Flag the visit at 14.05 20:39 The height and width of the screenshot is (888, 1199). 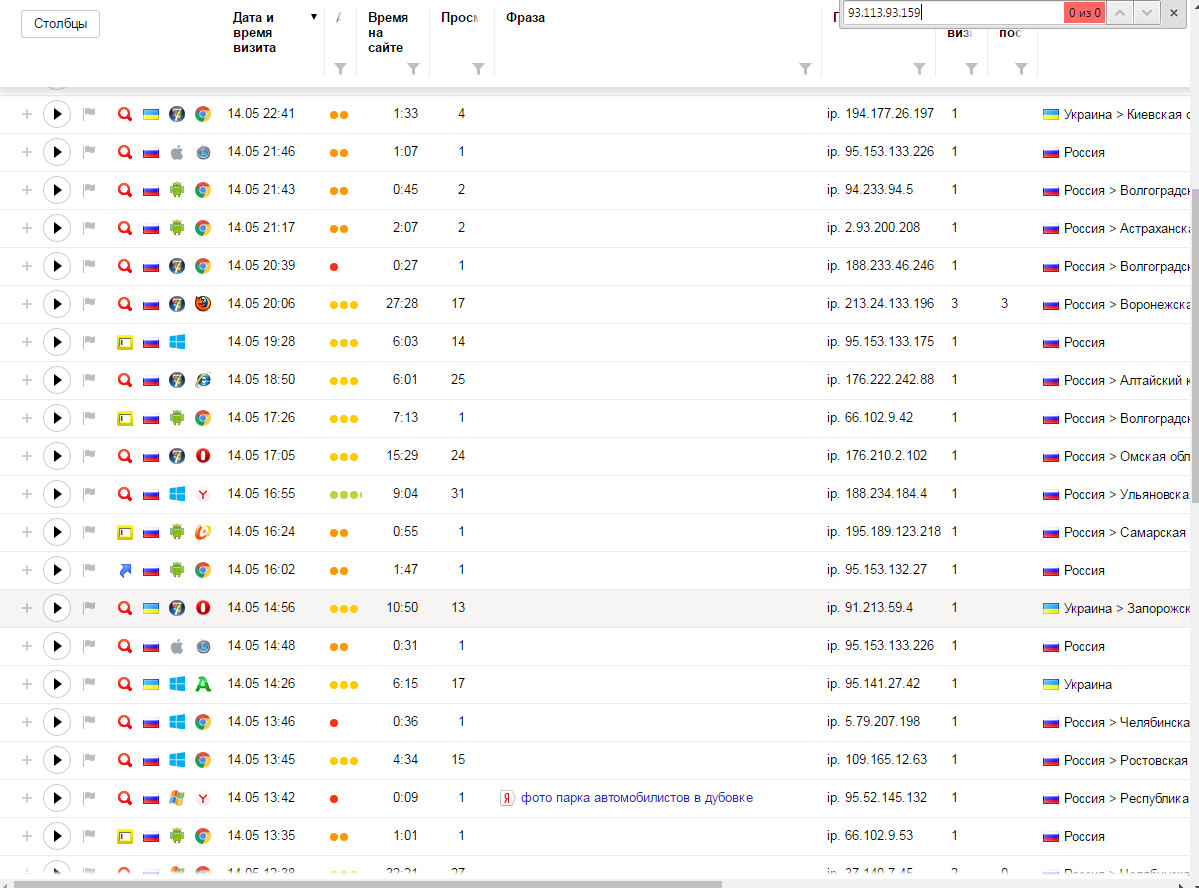[89, 265]
